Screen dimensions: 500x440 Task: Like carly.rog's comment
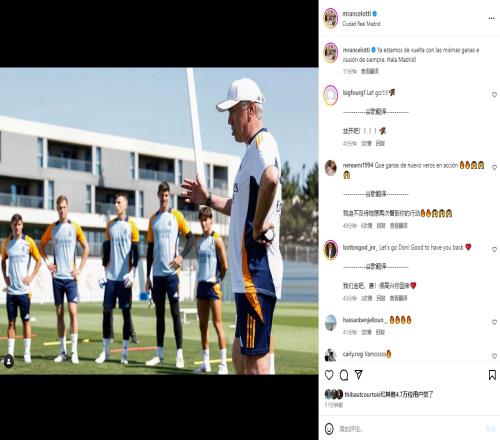pos(494,356)
